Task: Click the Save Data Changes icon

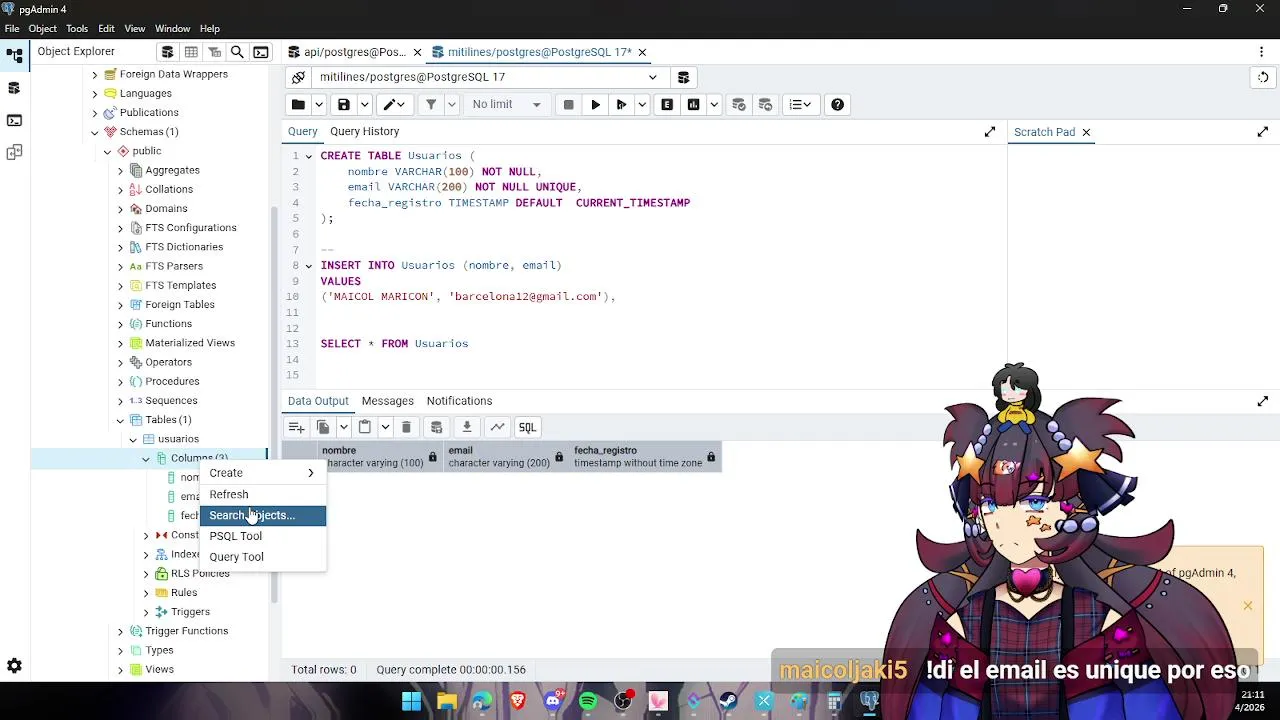Action: (436, 427)
